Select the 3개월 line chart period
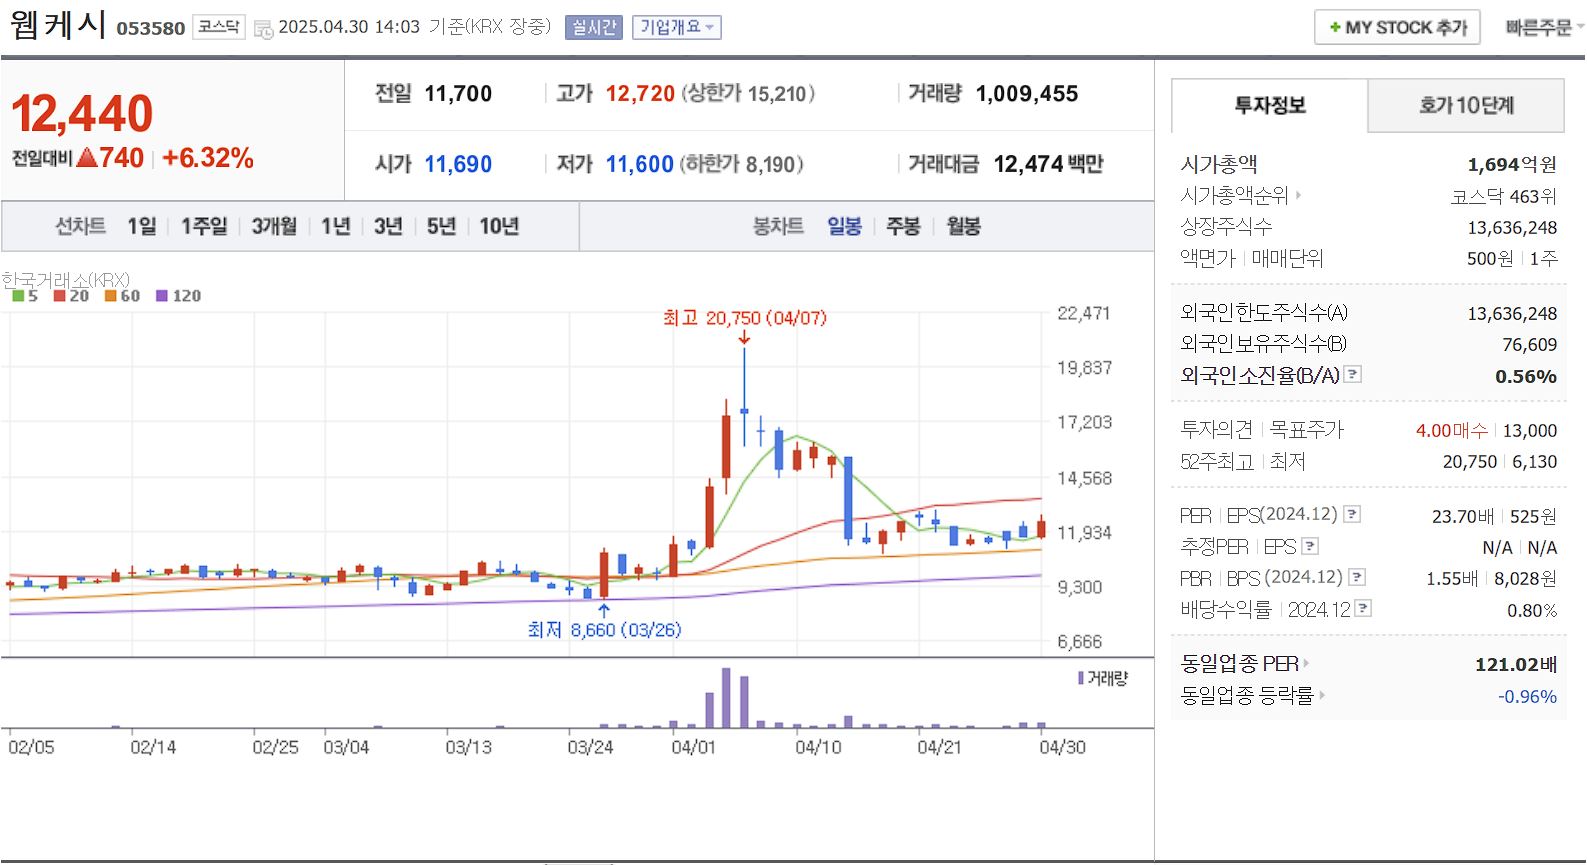 274,226
